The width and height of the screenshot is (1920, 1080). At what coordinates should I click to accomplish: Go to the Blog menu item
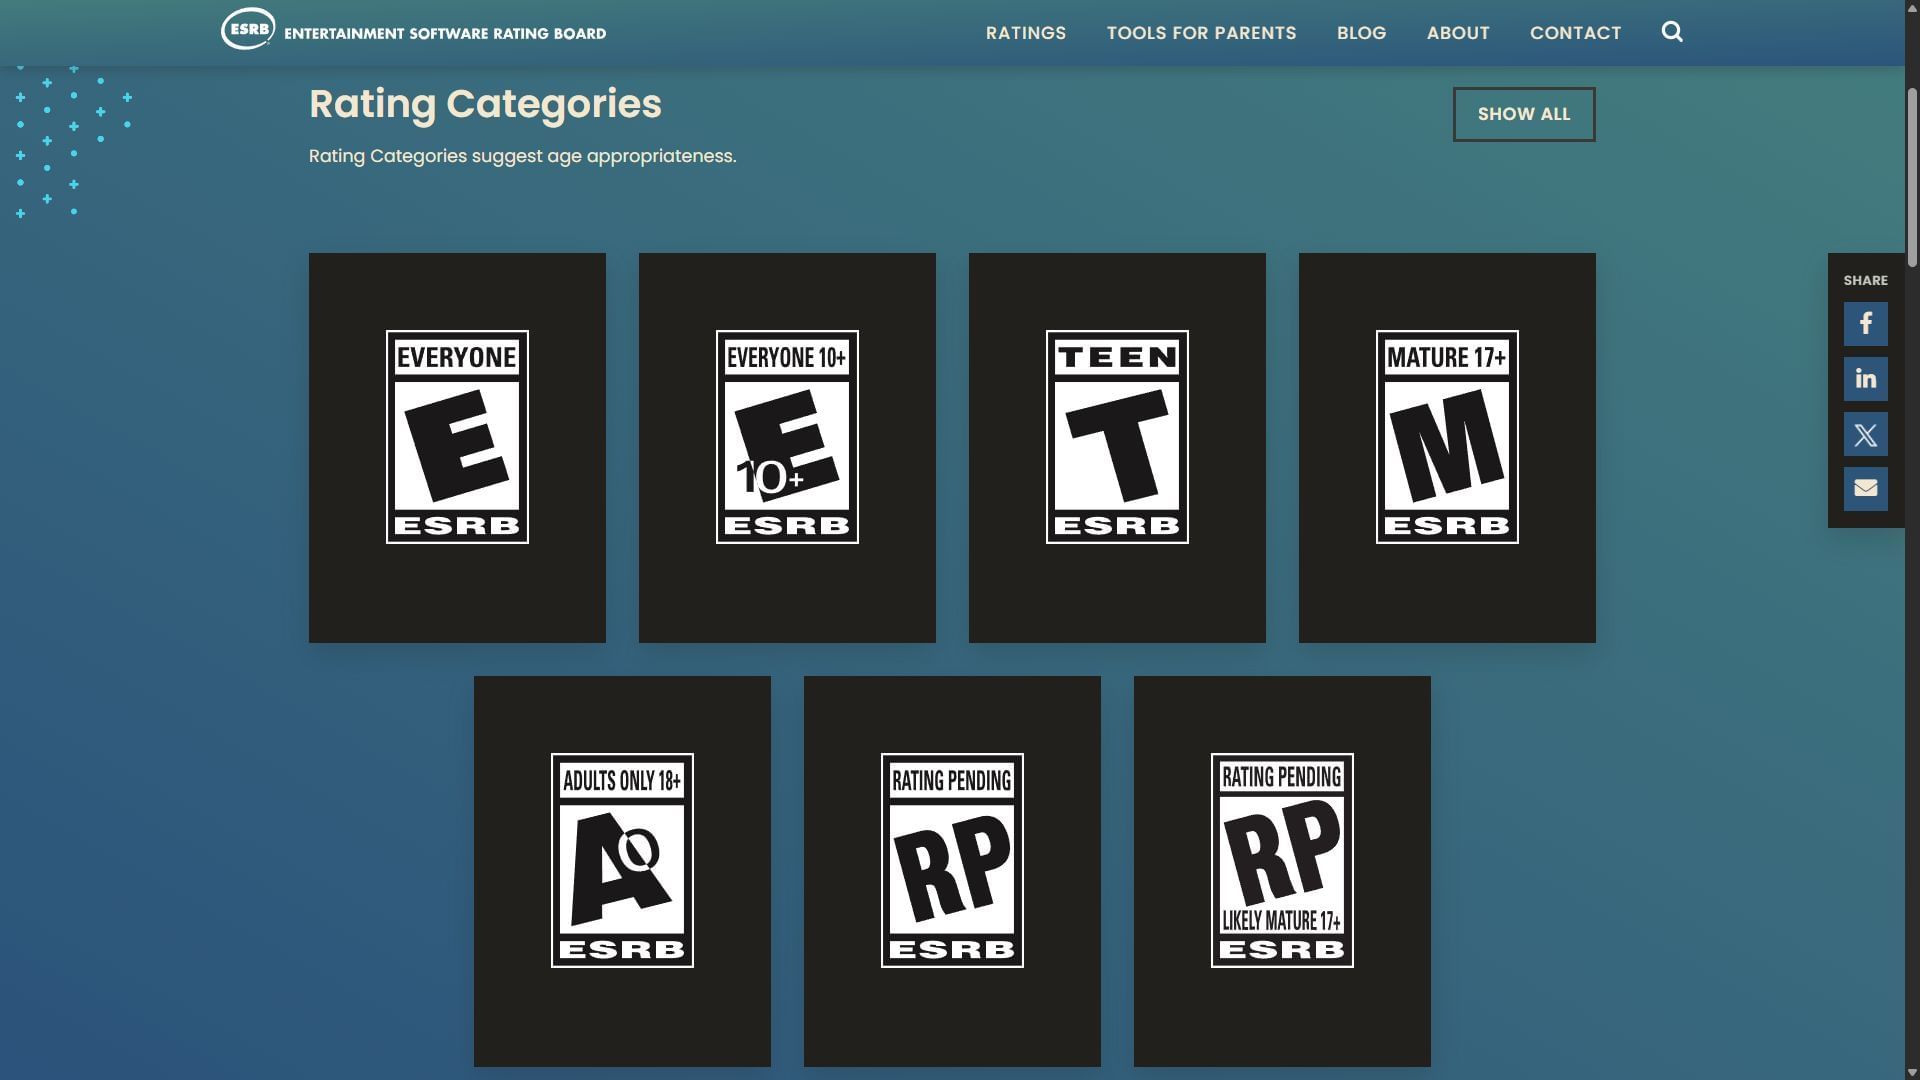1361,33
